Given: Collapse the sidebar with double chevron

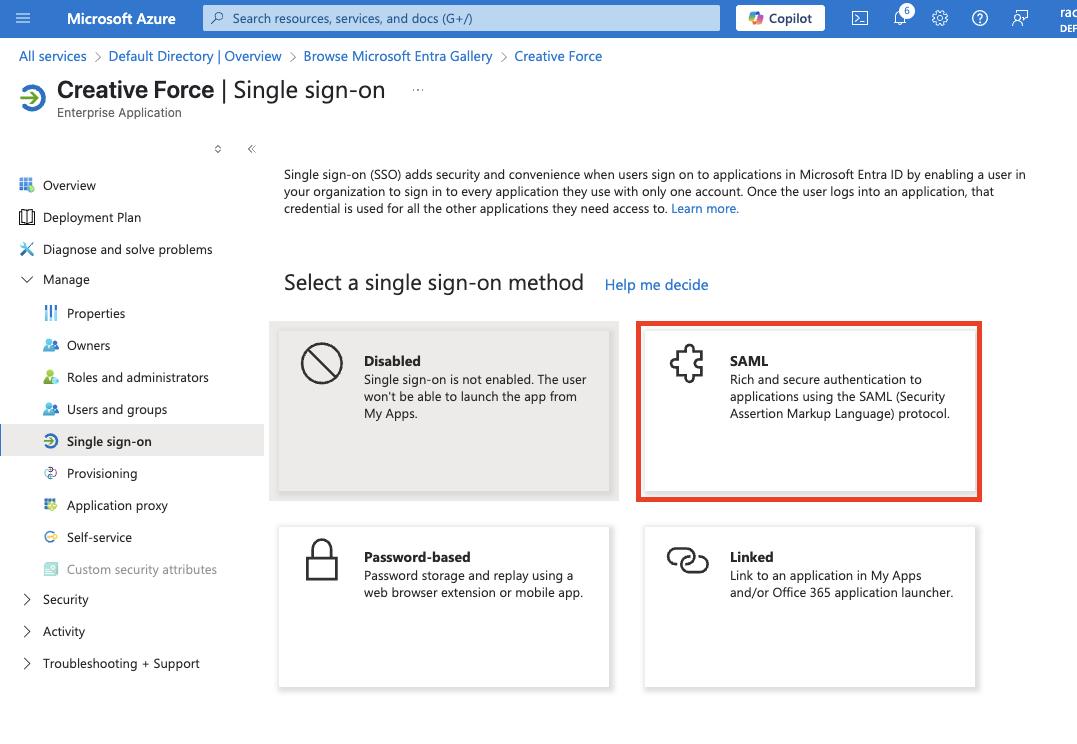Looking at the screenshot, I should [251, 149].
